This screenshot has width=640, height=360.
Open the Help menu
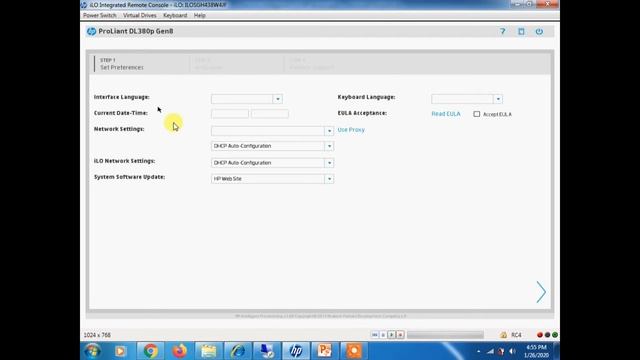200,16
